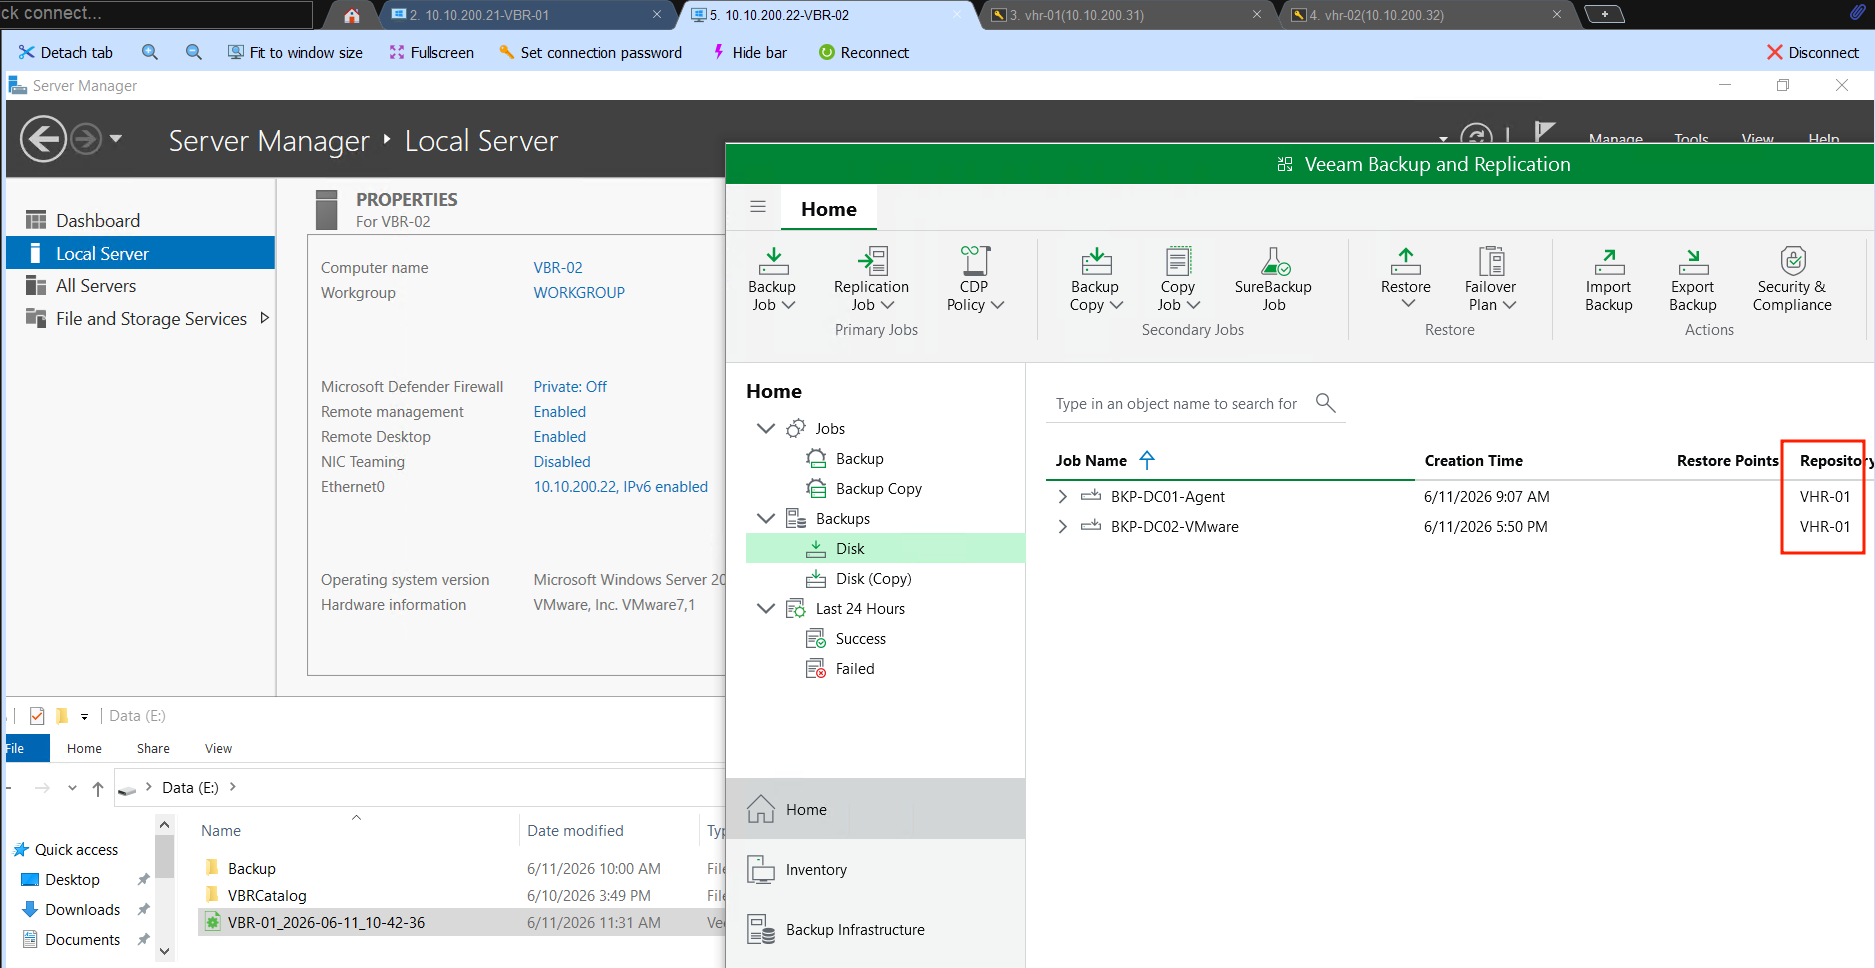The image size is (1875, 968).
Task: Switch to the vhr-01 session tab
Action: pyautogui.click(x=1126, y=15)
